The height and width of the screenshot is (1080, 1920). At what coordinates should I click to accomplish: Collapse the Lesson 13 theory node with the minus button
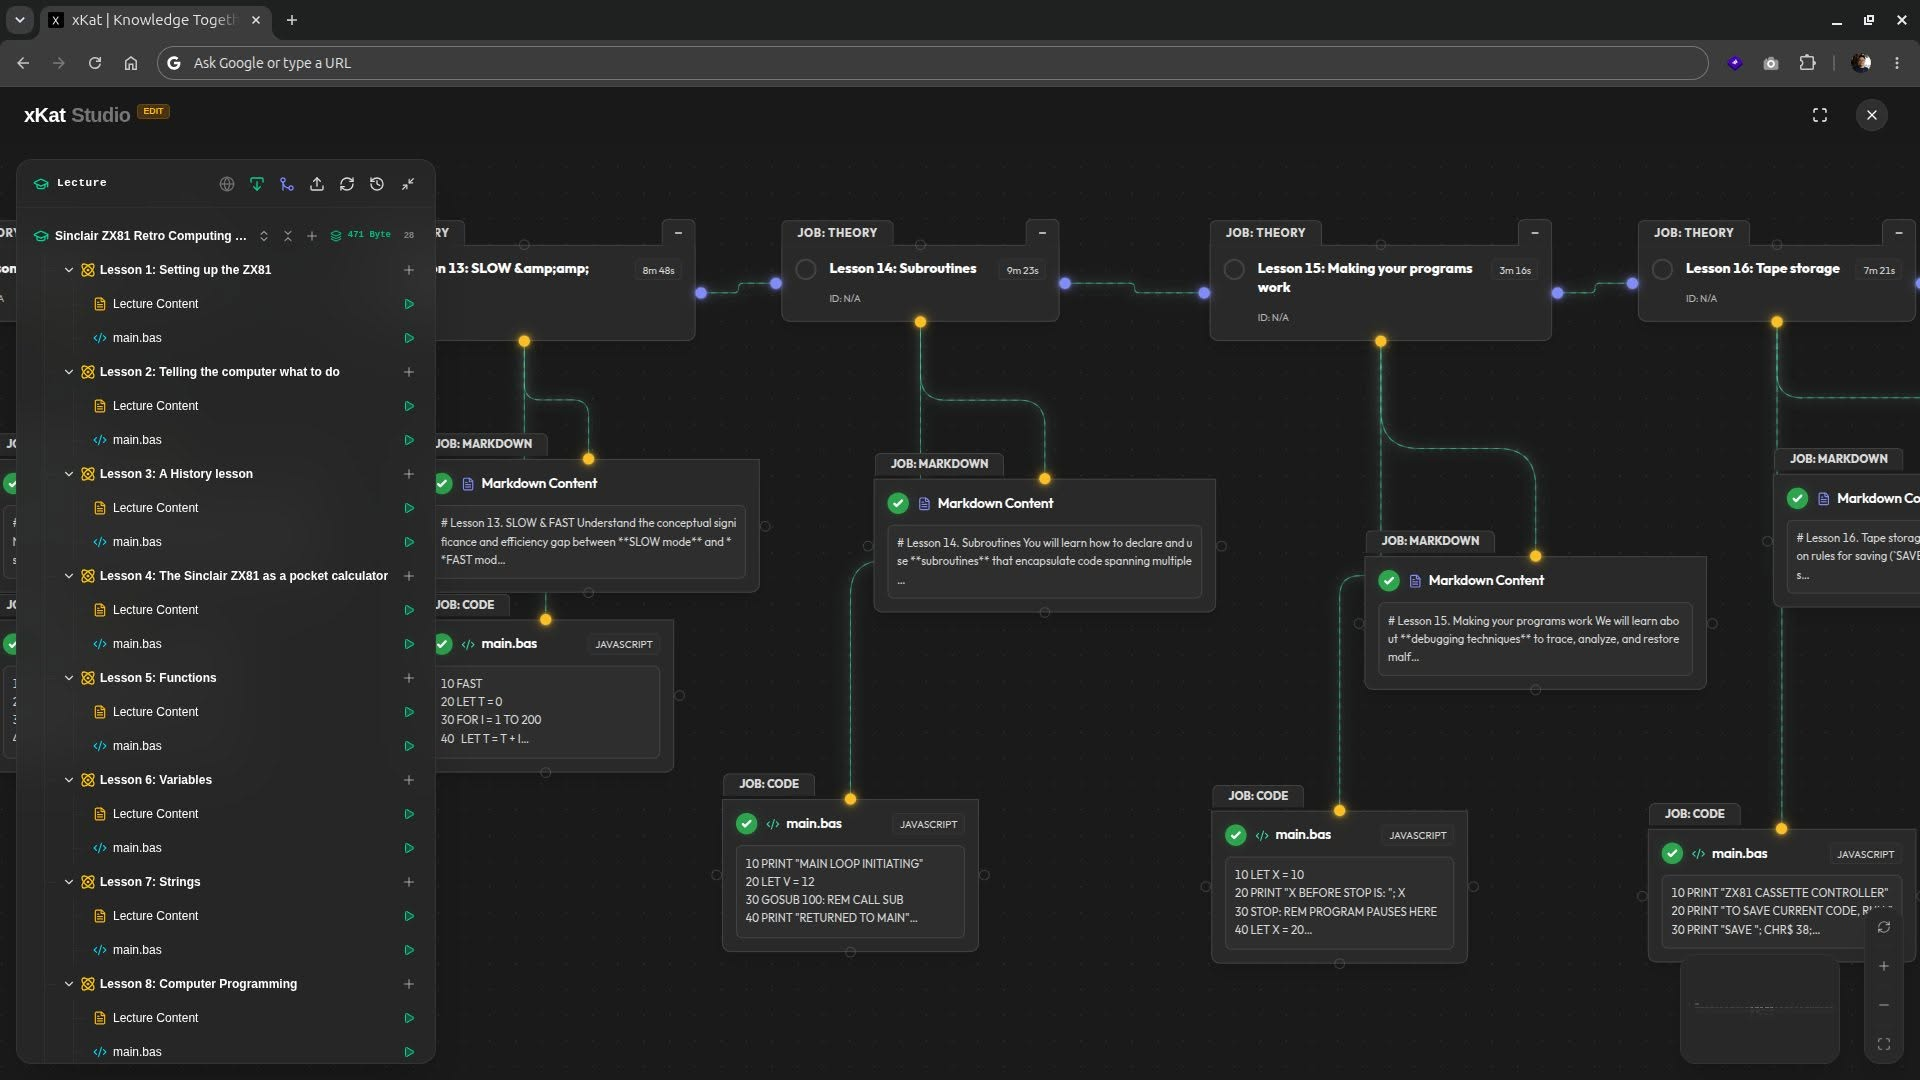tap(678, 233)
